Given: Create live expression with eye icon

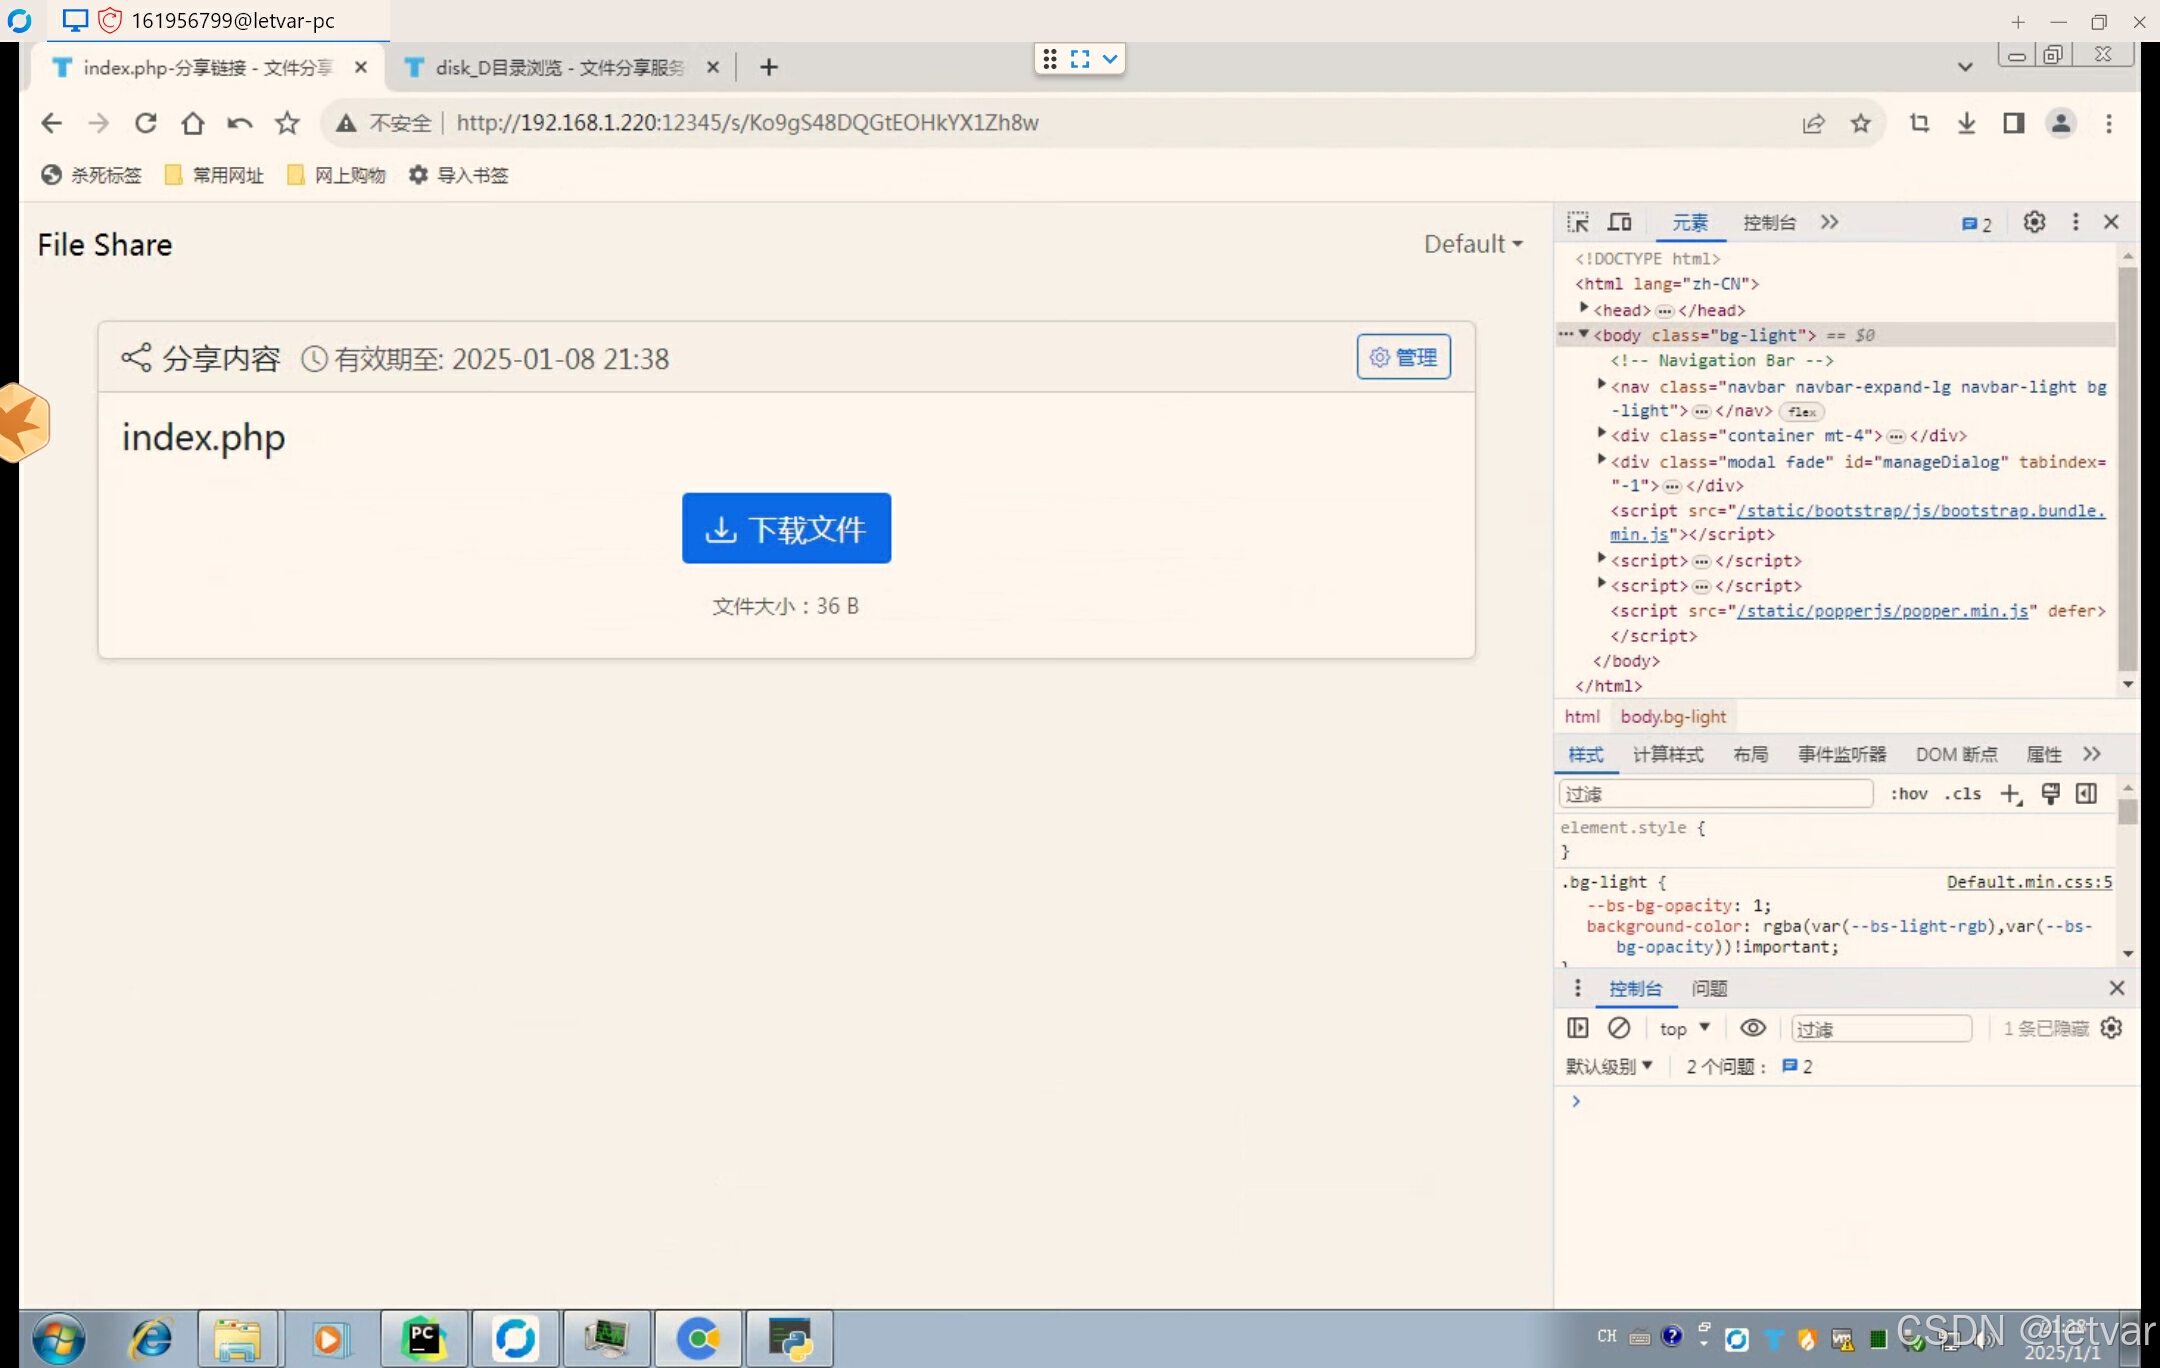Looking at the screenshot, I should pos(1753,1028).
